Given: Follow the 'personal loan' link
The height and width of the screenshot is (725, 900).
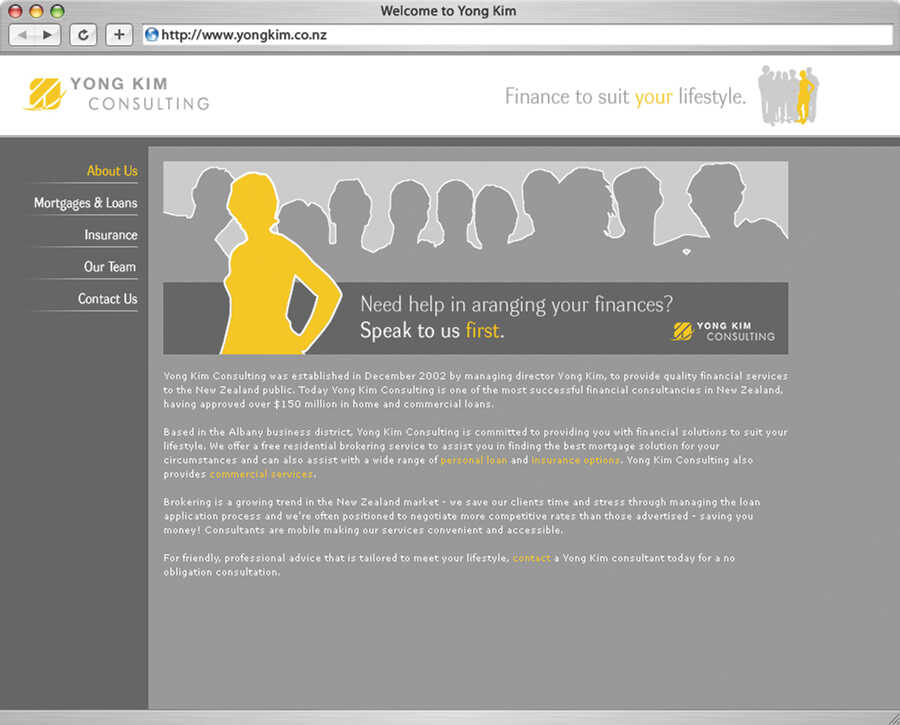Looking at the screenshot, I should [474, 460].
